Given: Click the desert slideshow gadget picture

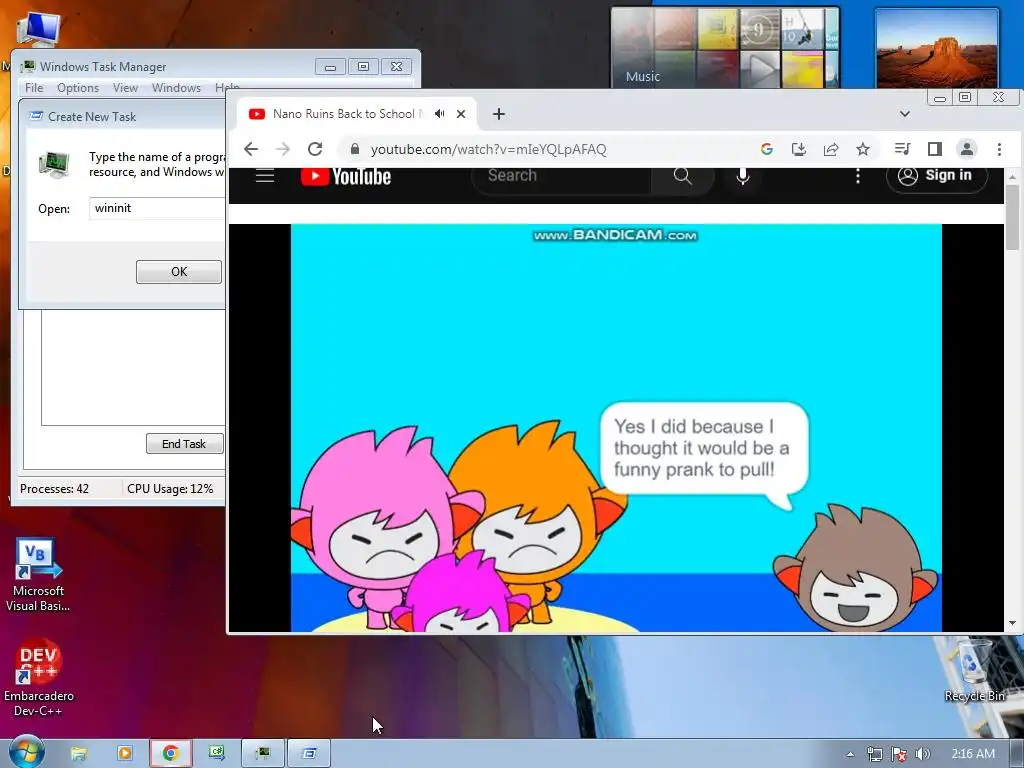Looking at the screenshot, I should [937, 49].
